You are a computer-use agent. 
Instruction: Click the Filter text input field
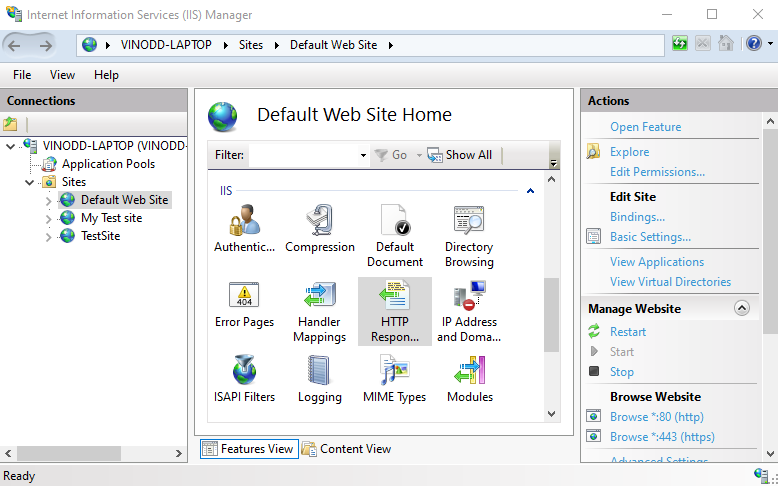(303, 155)
